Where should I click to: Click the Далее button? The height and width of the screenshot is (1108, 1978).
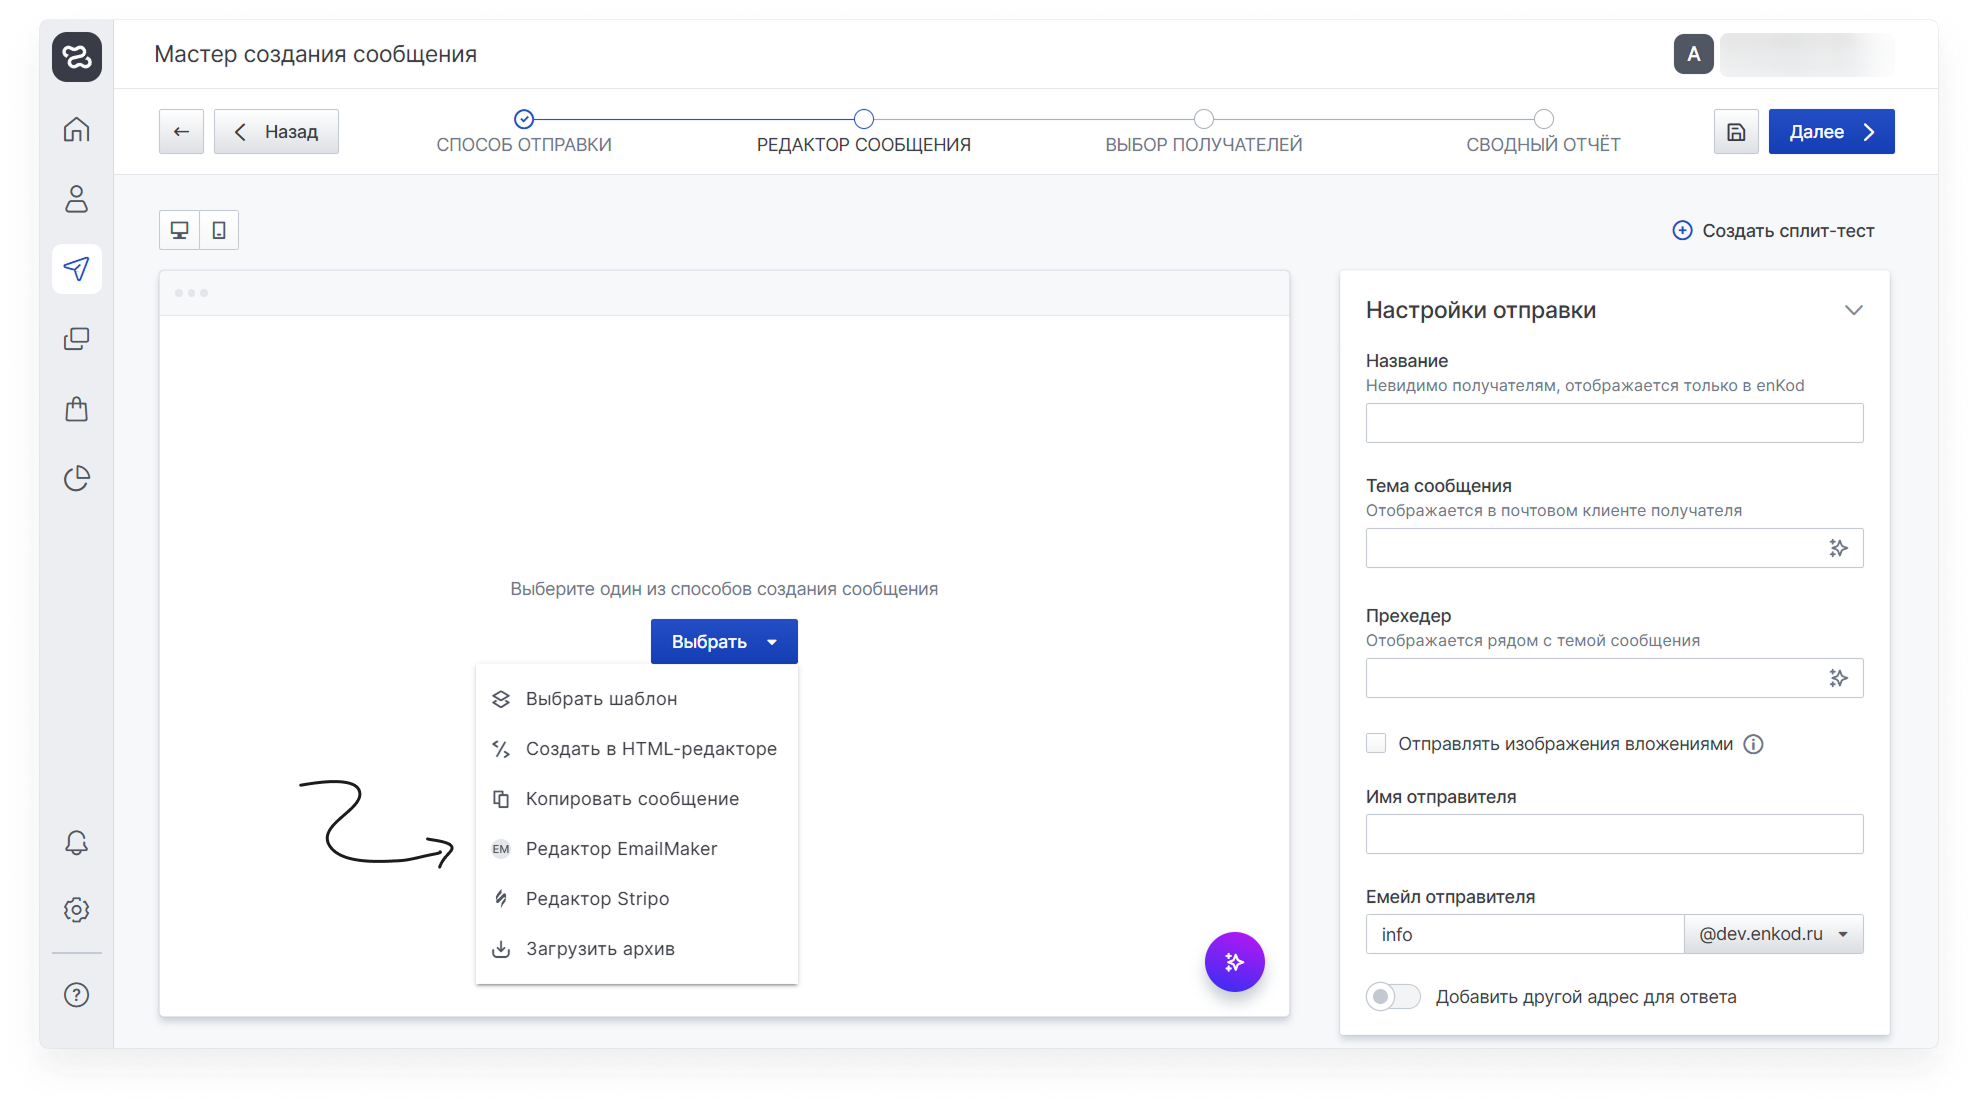point(1831,132)
